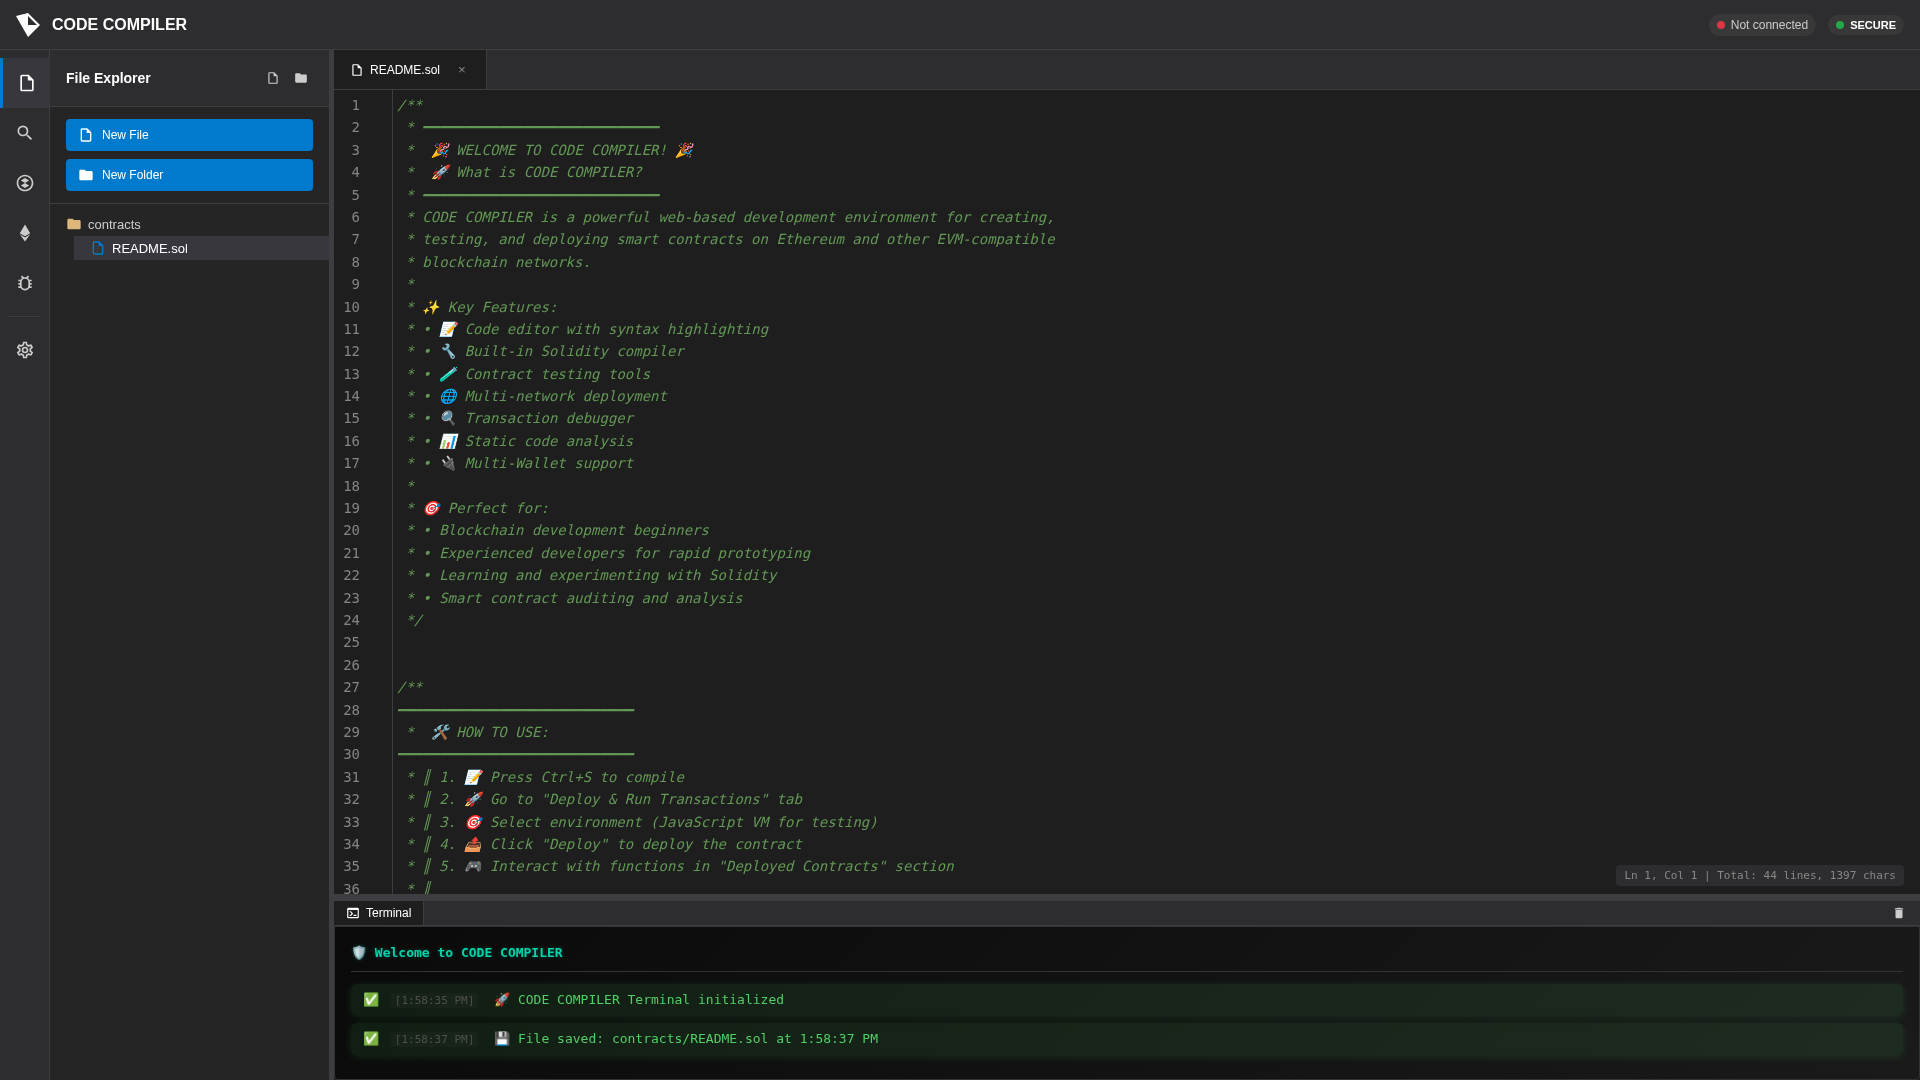The width and height of the screenshot is (1920, 1080).
Task: Click the CODE COMPILER logo icon
Action: click(28, 25)
